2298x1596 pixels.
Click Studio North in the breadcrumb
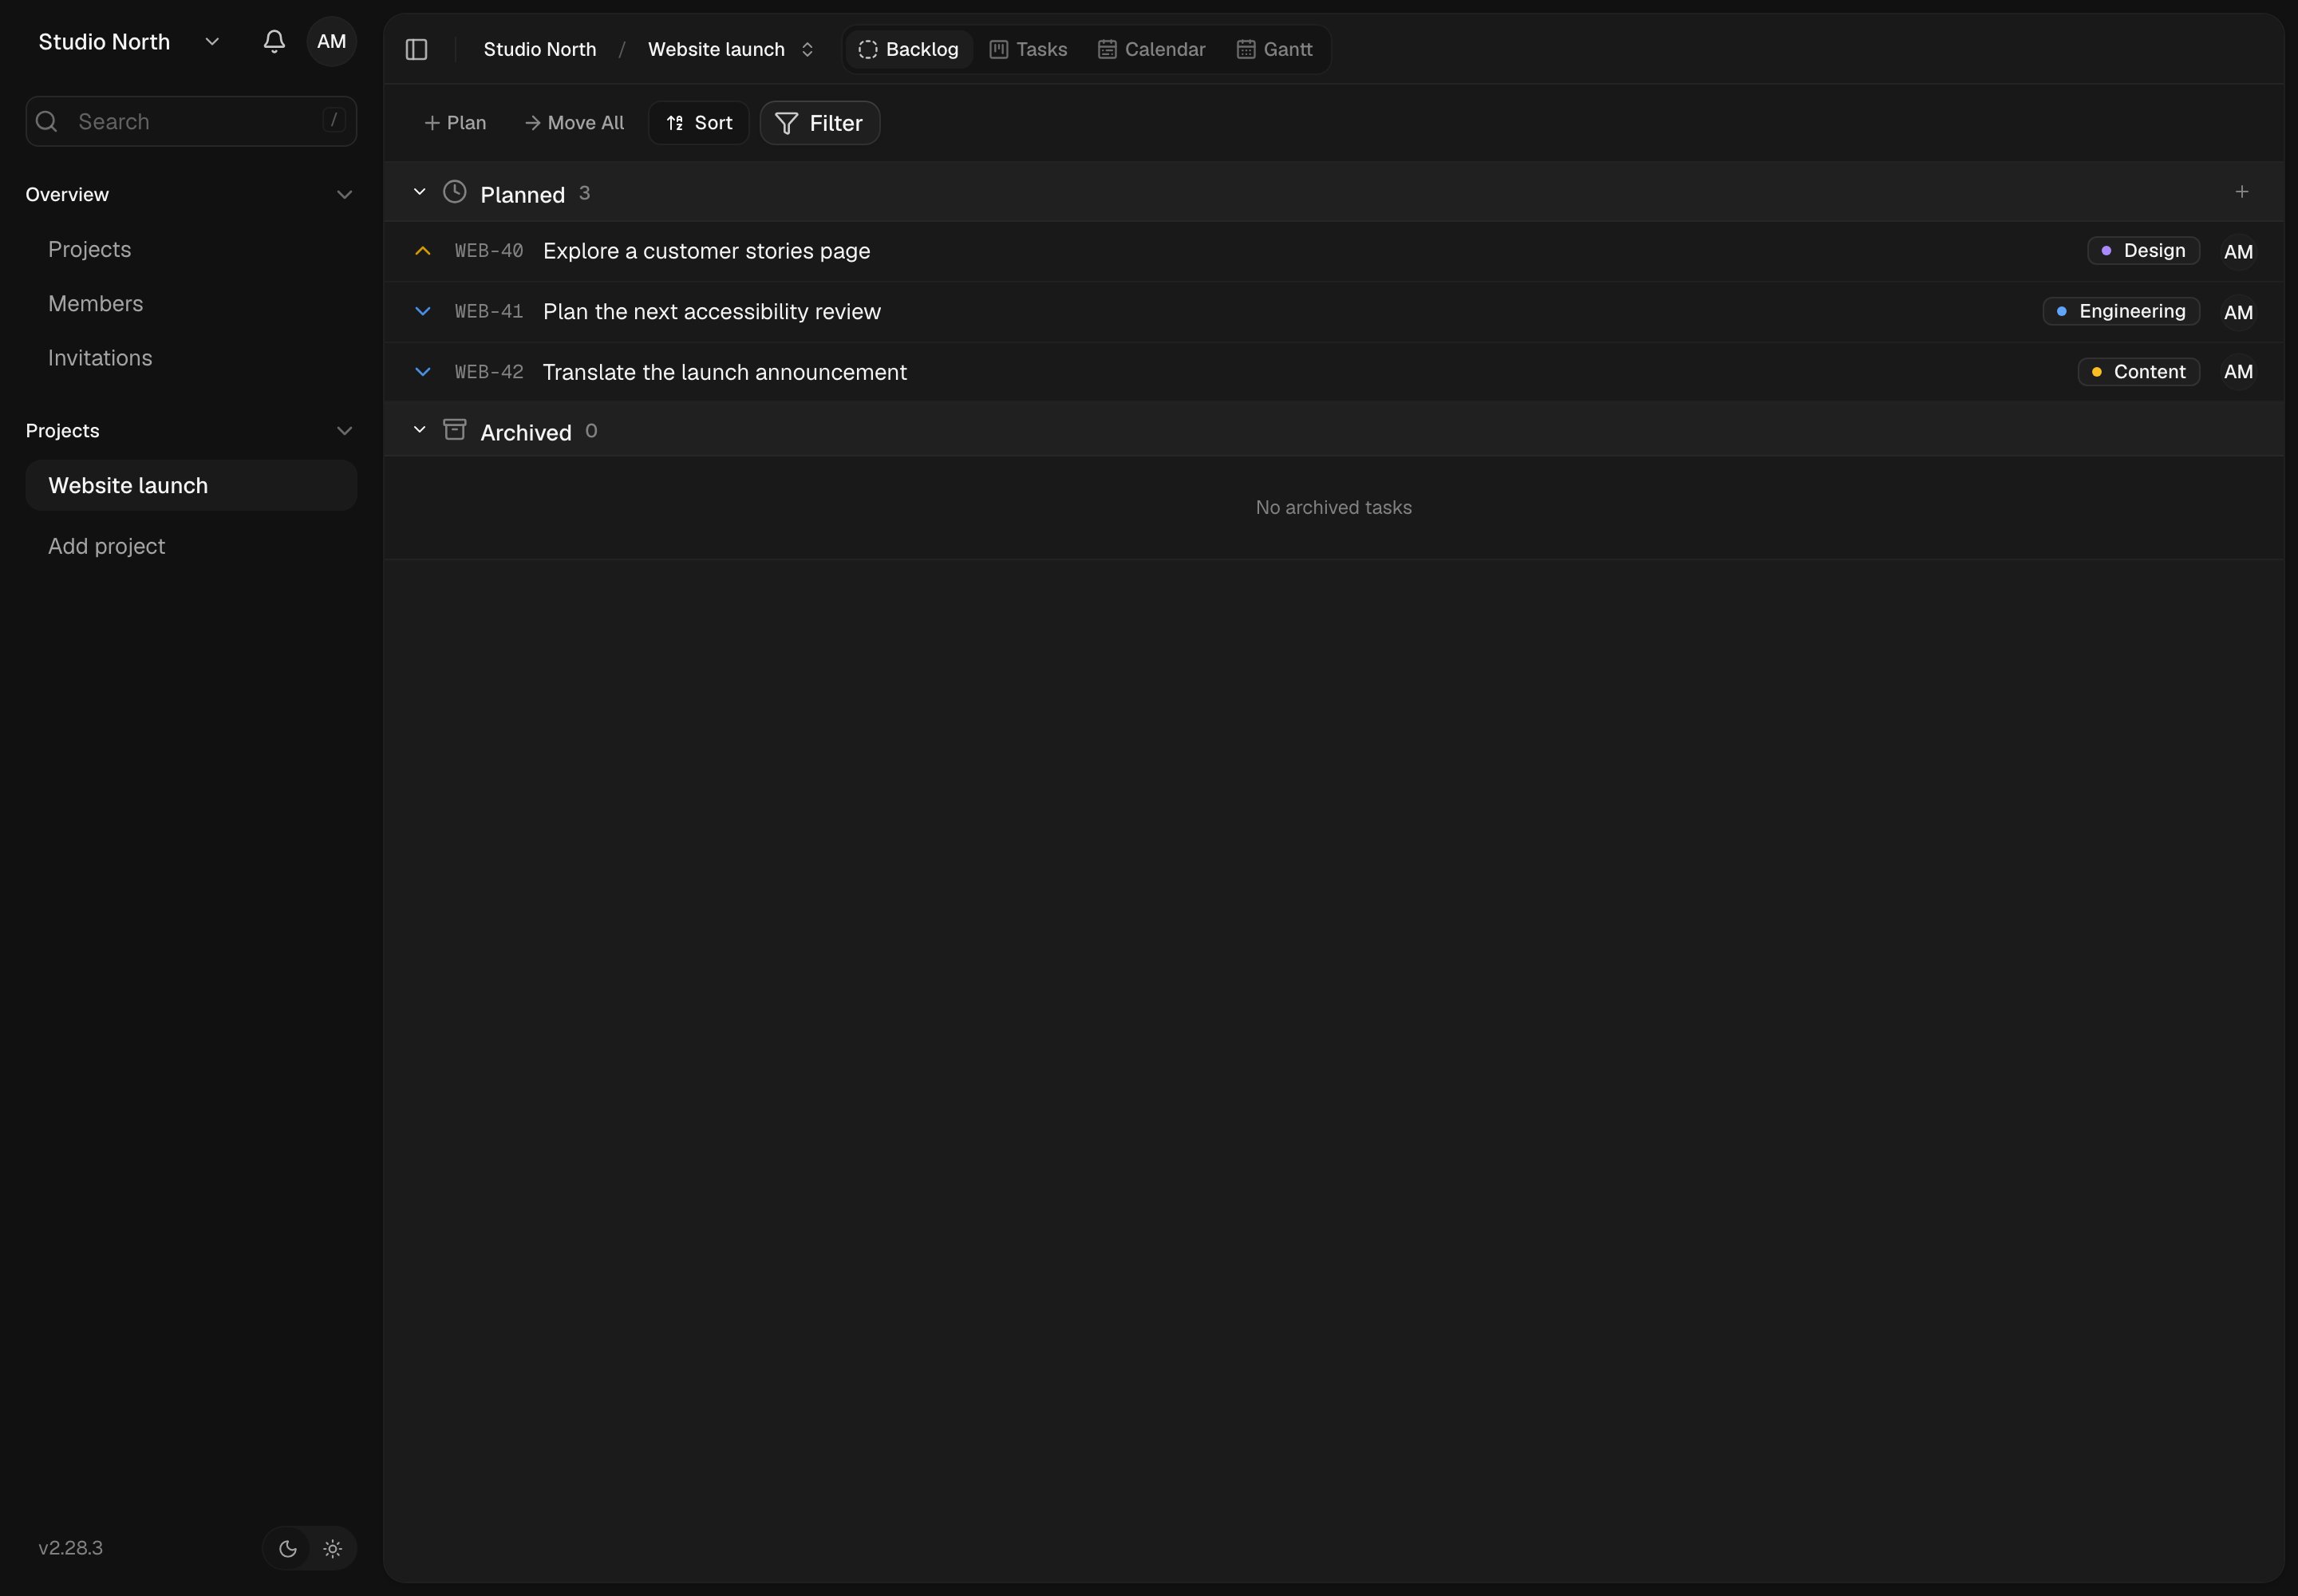click(540, 49)
